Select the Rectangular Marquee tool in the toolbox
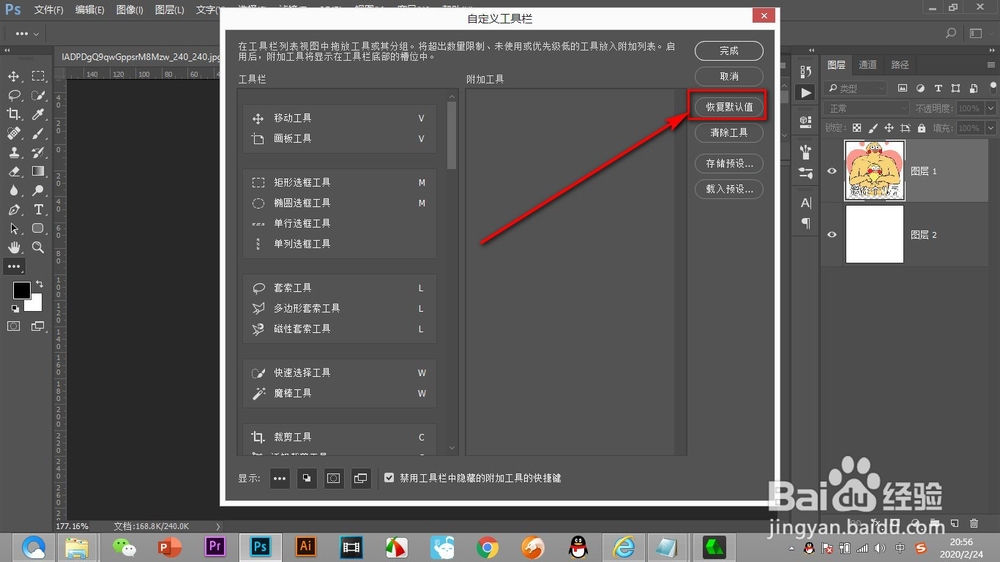 [x=38, y=76]
